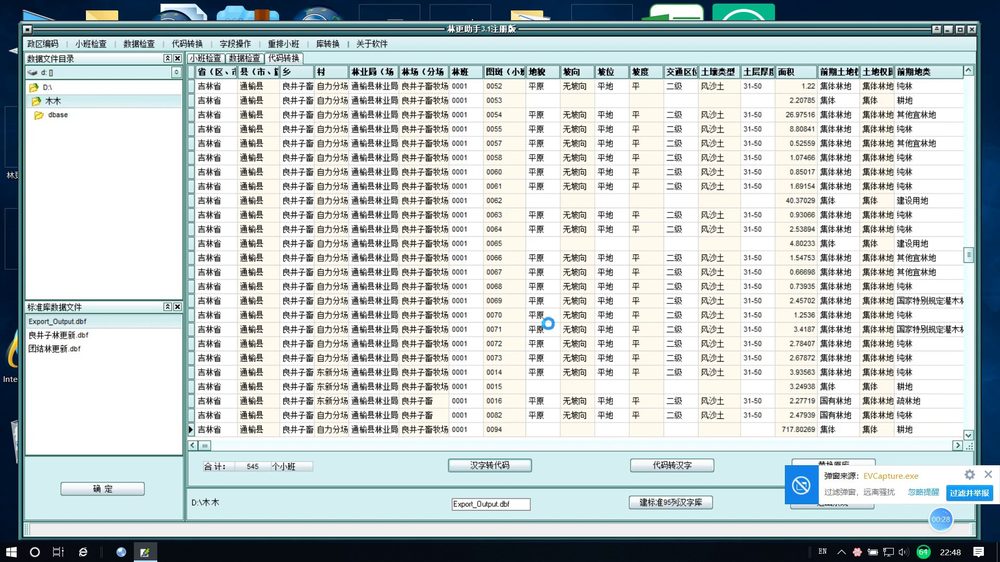Click the 乡 column header
Viewport: 1000px width, 562px height.
297,71
